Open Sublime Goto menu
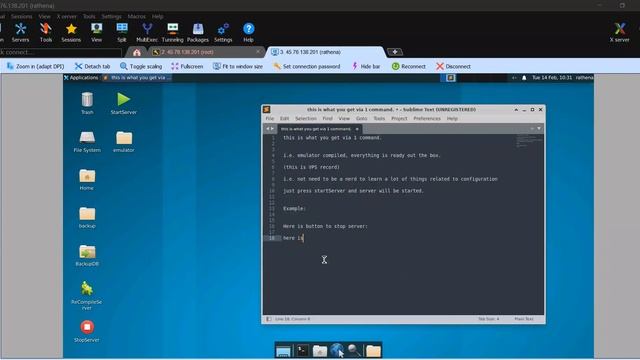640x360 pixels. click(362, 118)
